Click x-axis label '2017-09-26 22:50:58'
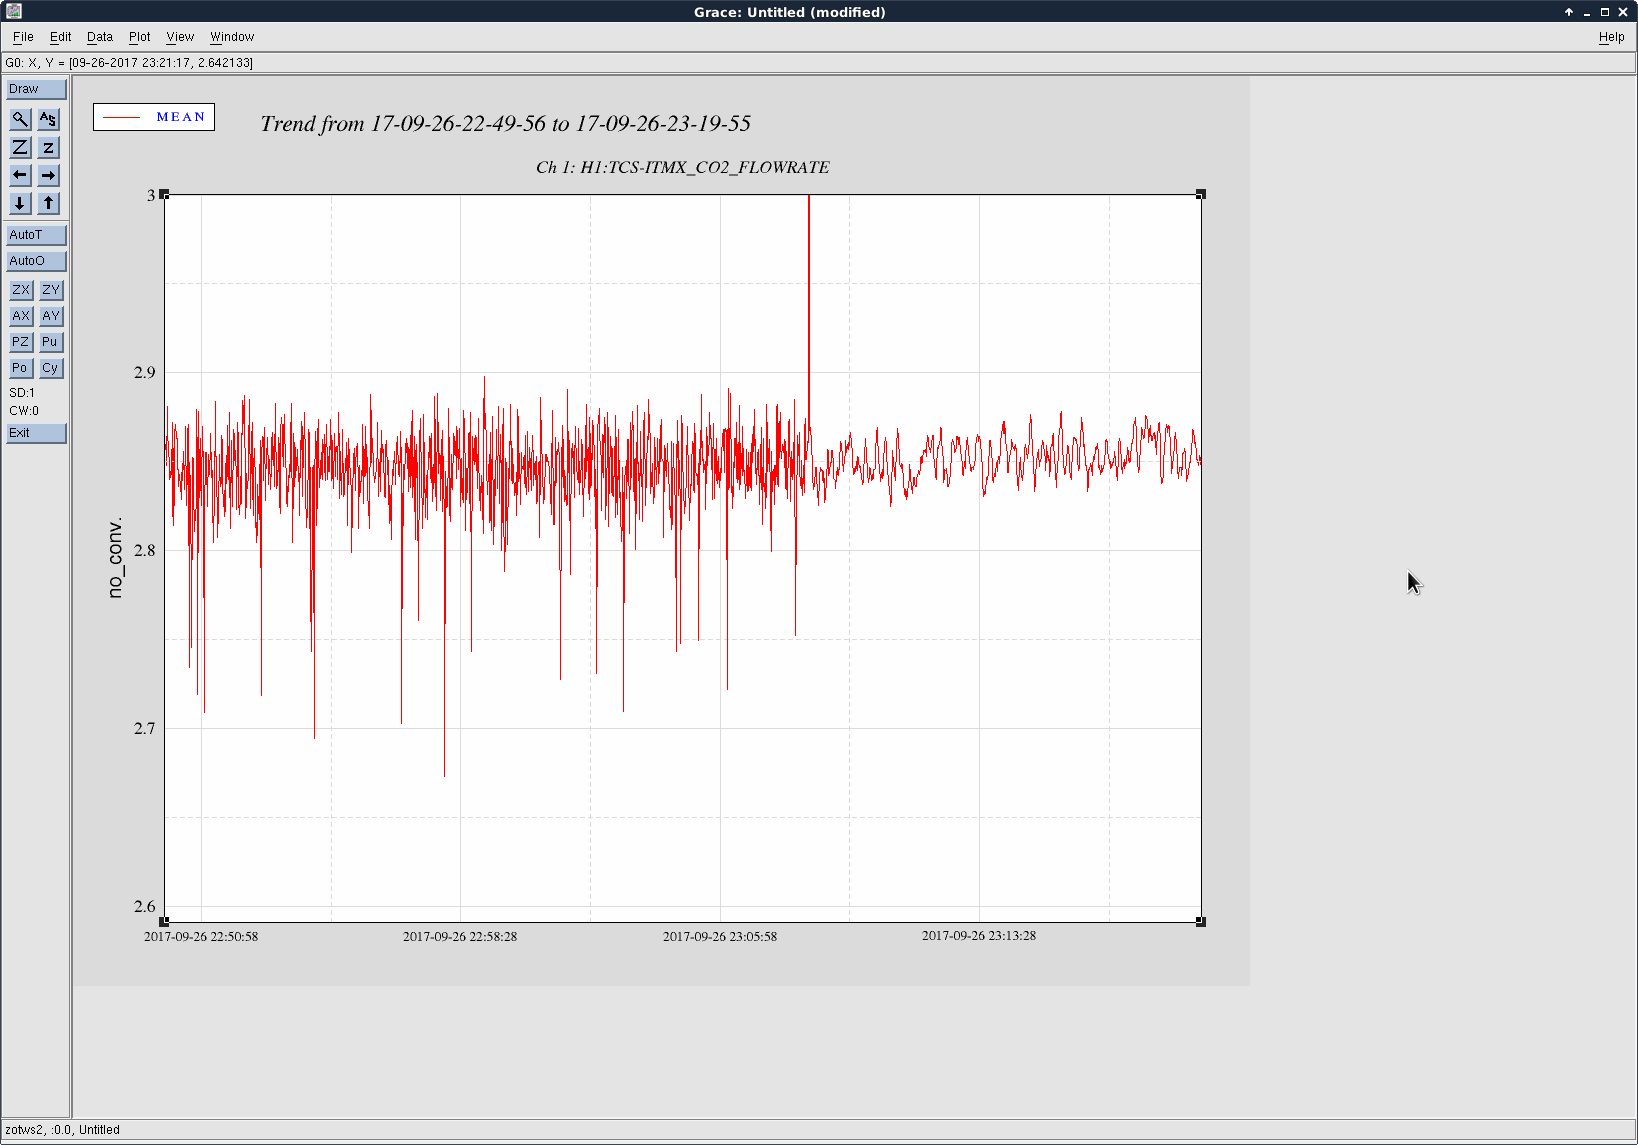Image resolution: width=1638 pixels, height=1145 pixels. pos(201,937)
